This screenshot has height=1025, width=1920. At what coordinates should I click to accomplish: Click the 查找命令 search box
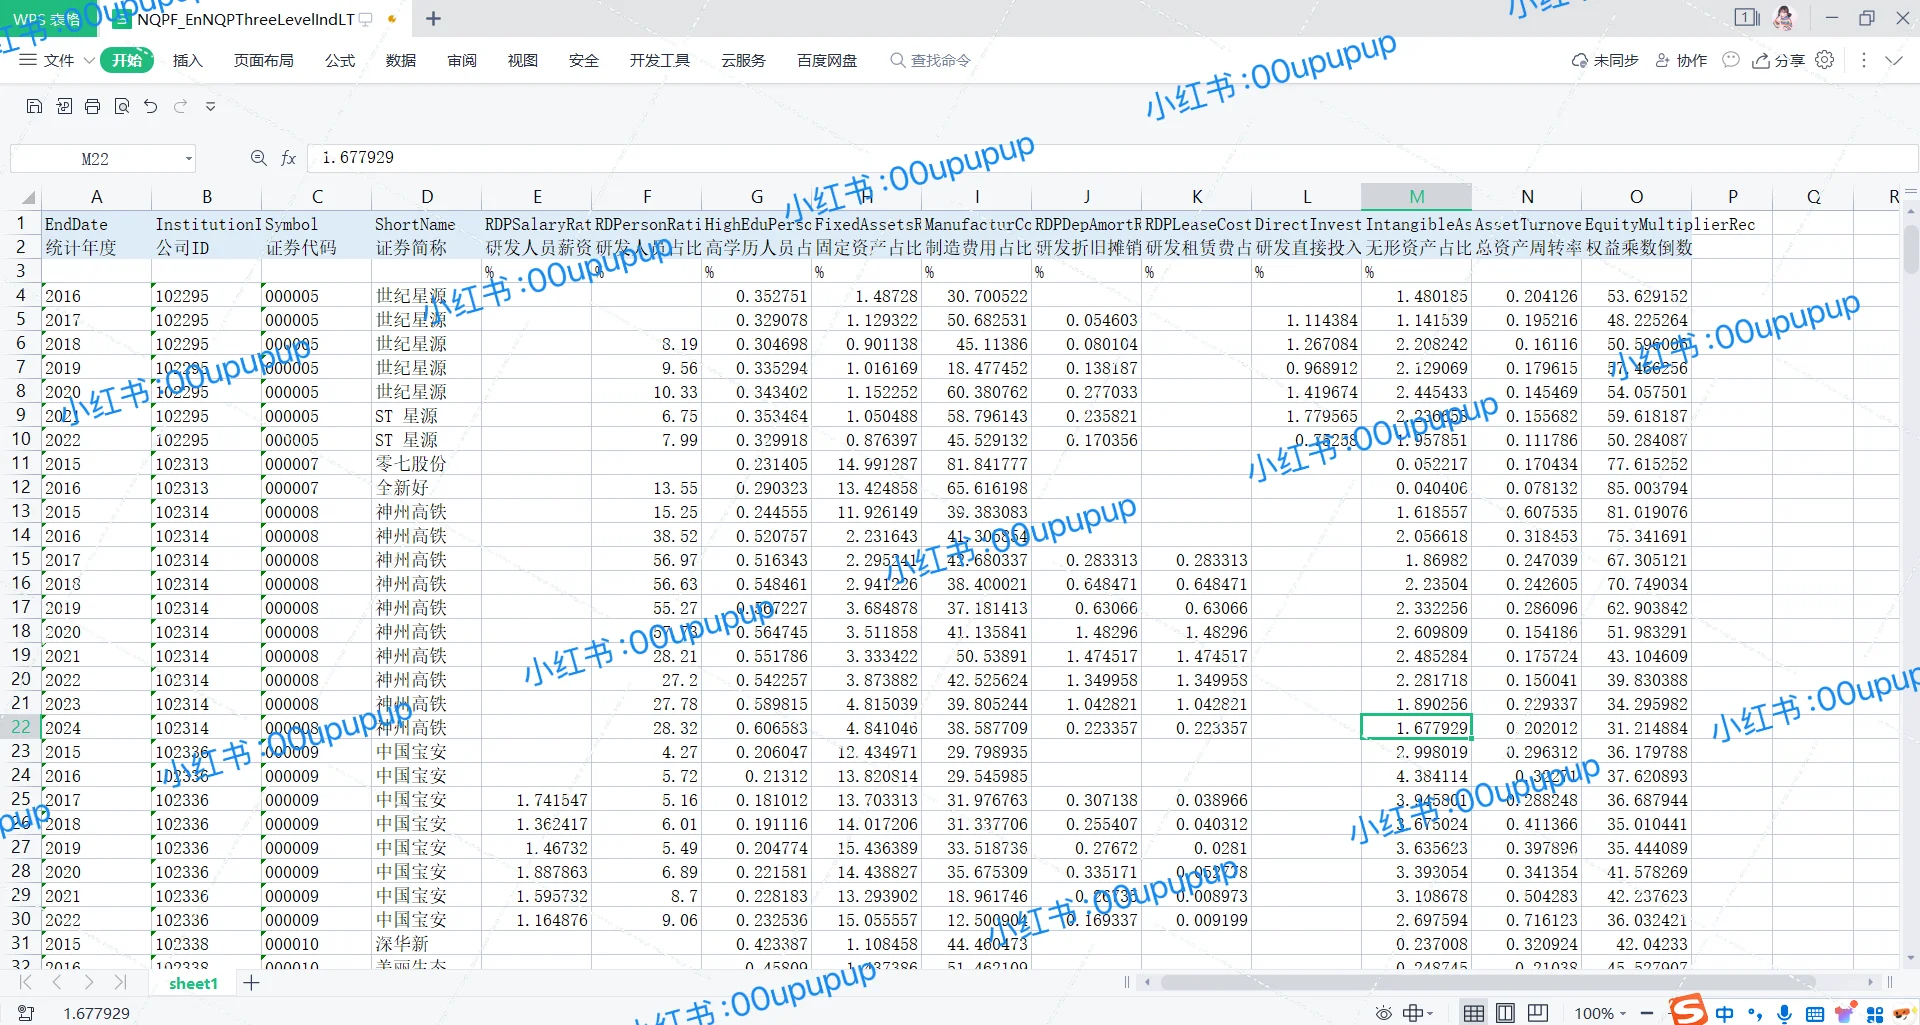(x=931, y=60)
